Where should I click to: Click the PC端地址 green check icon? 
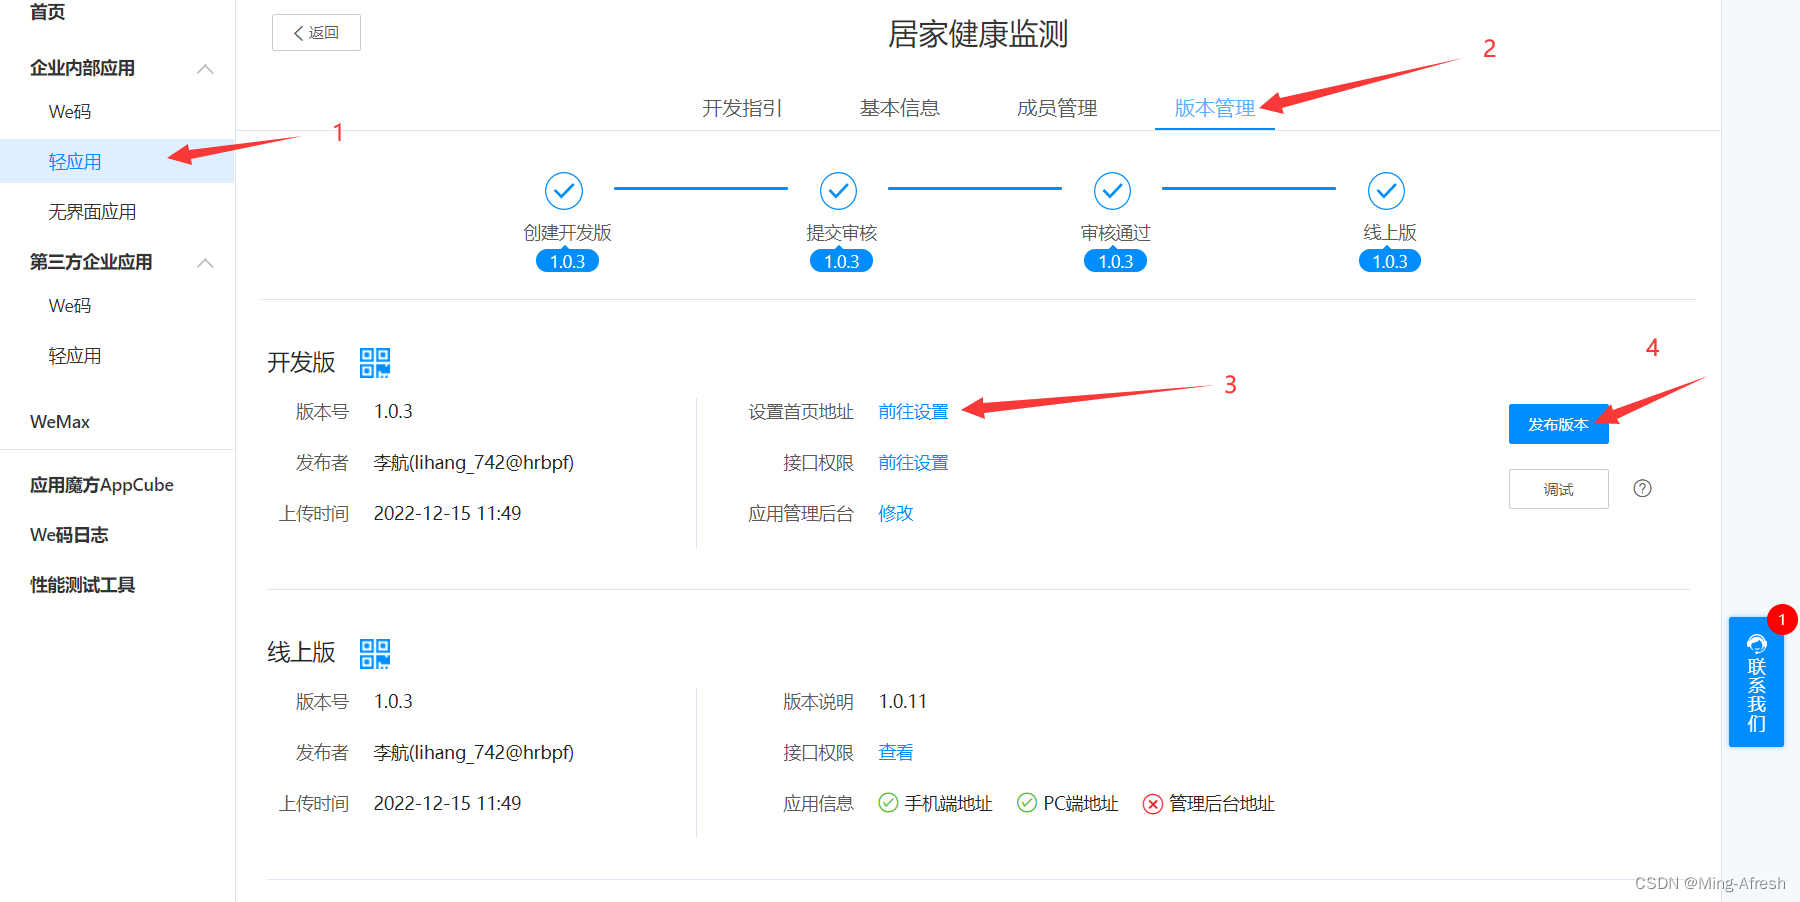(1027, 803)
